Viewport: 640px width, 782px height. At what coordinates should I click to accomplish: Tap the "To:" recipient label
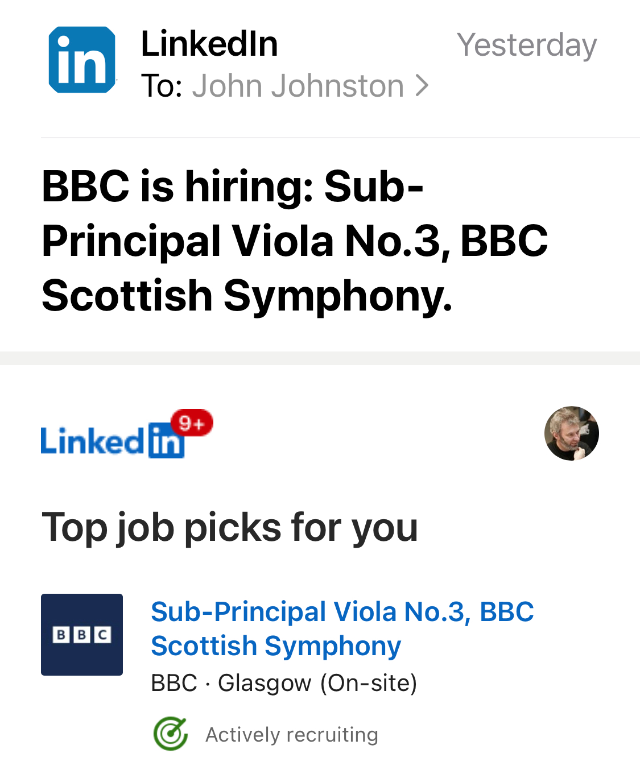tap(162, 86)
